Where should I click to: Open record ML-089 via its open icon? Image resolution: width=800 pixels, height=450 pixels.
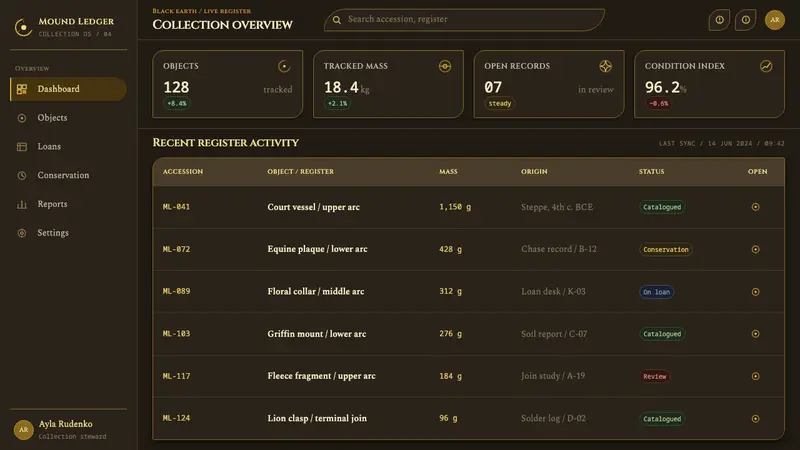pyautogui.click(x=756, y=292)
